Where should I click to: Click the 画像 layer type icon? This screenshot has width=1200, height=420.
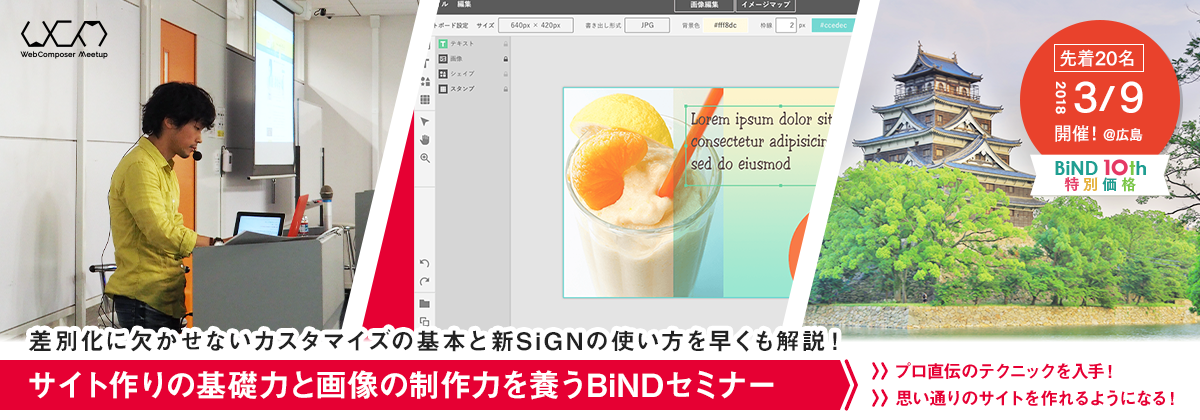pos(443,59)
